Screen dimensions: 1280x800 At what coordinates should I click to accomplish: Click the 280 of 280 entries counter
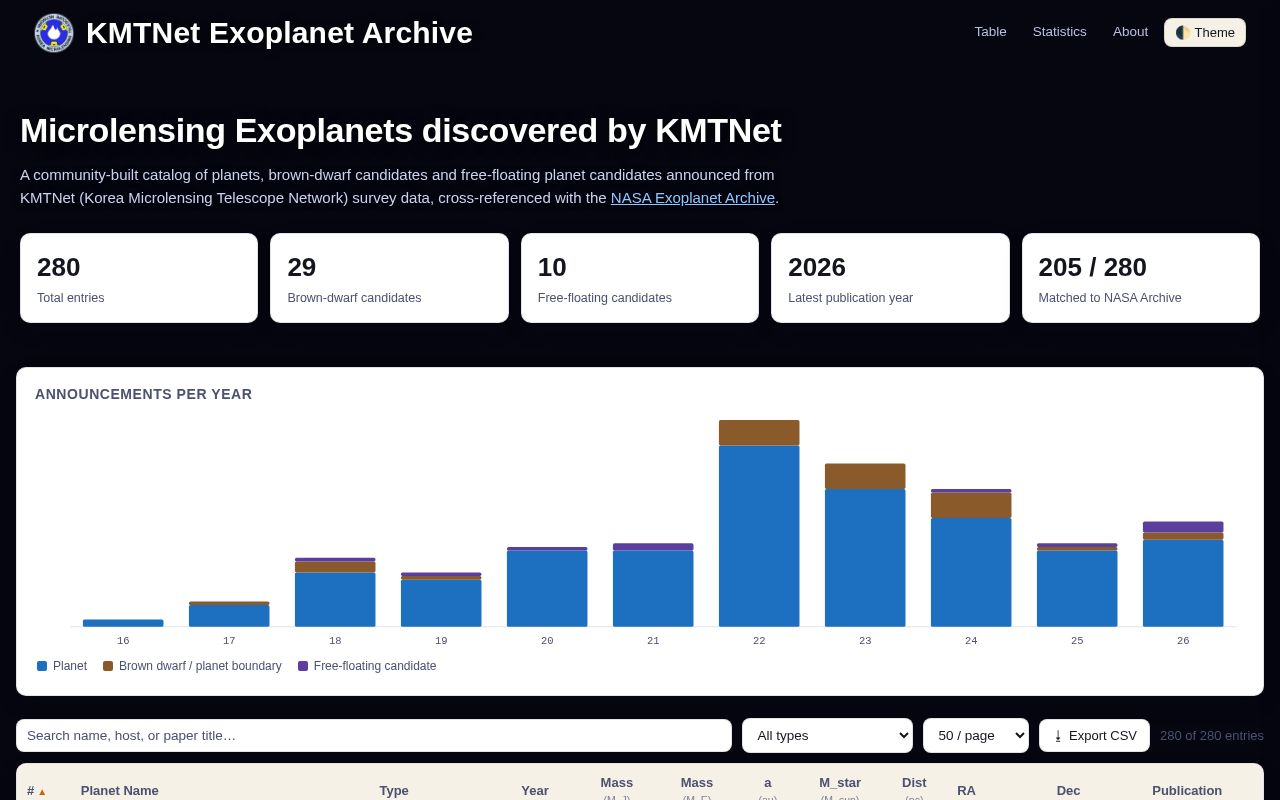(x=1212, y=736)
